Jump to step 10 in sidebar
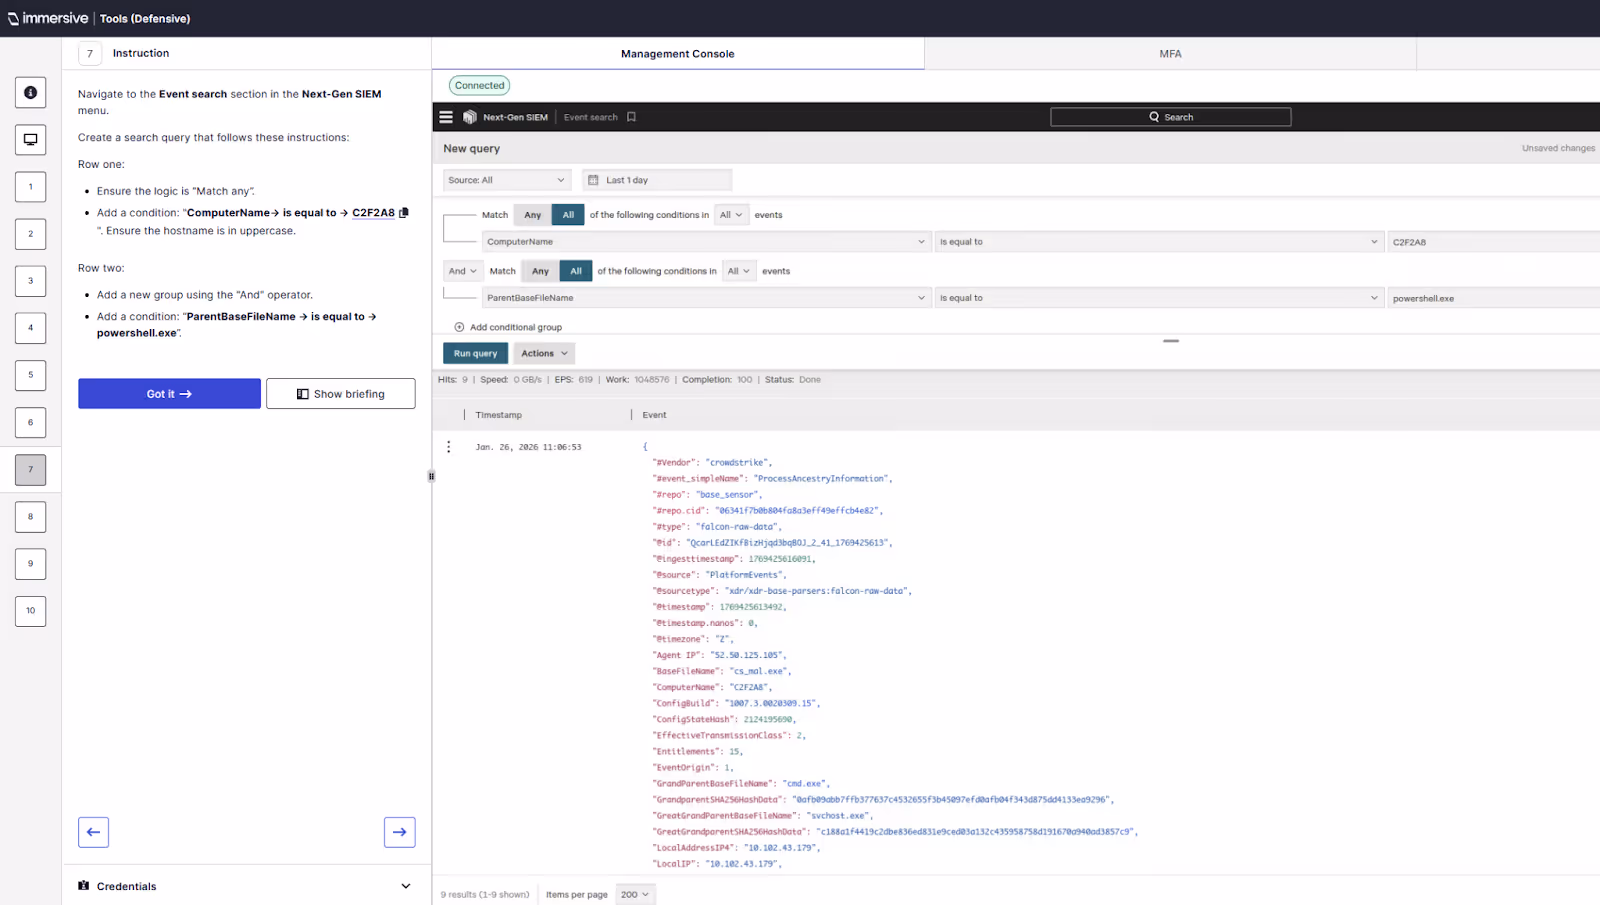1600x905 pixels. [30, 611]
